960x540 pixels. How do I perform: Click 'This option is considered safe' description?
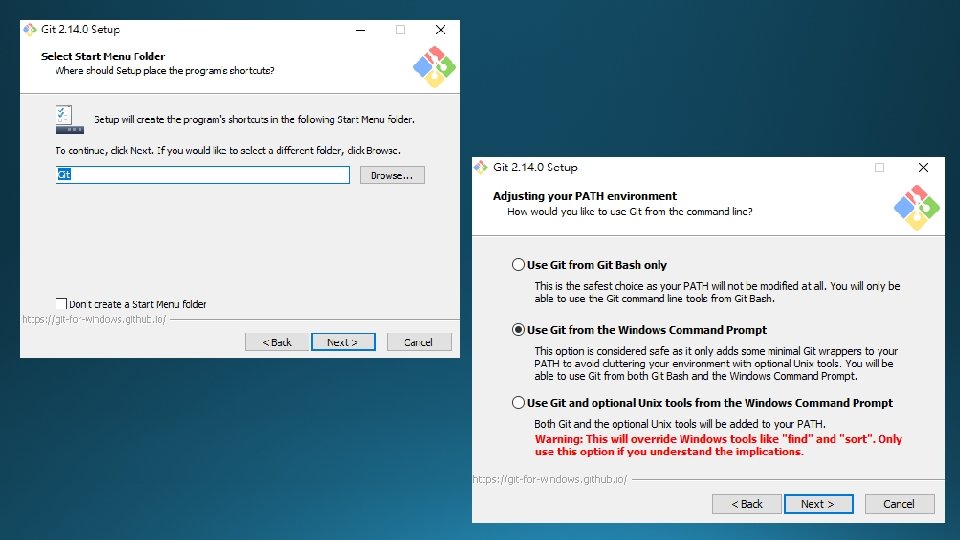pos(716,363)
